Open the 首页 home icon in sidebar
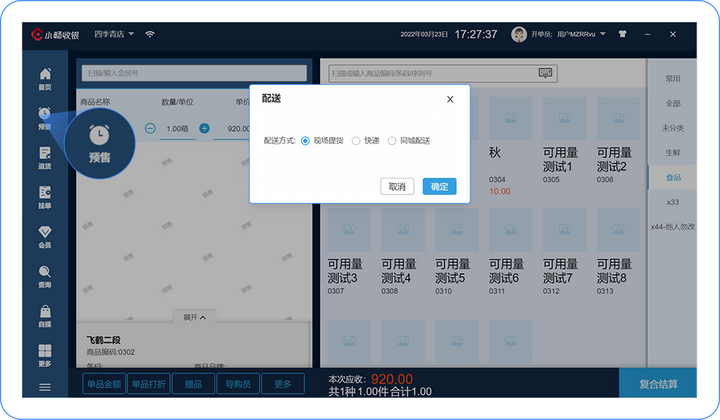 tap(45, 79)
